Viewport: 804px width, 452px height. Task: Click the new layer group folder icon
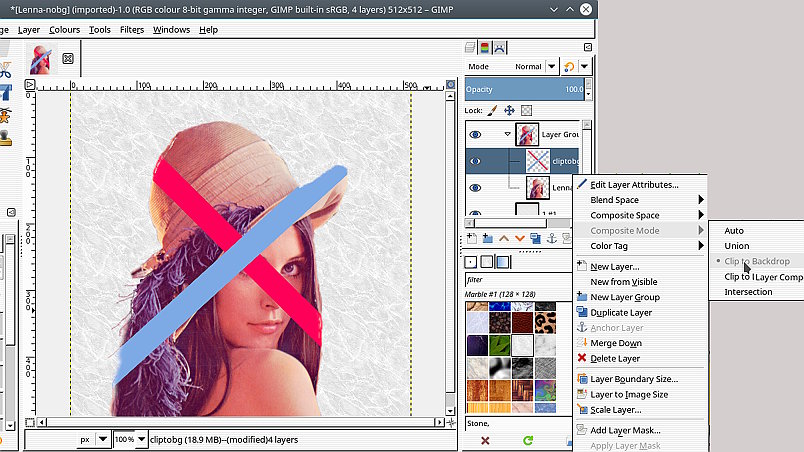click(488, 238)
